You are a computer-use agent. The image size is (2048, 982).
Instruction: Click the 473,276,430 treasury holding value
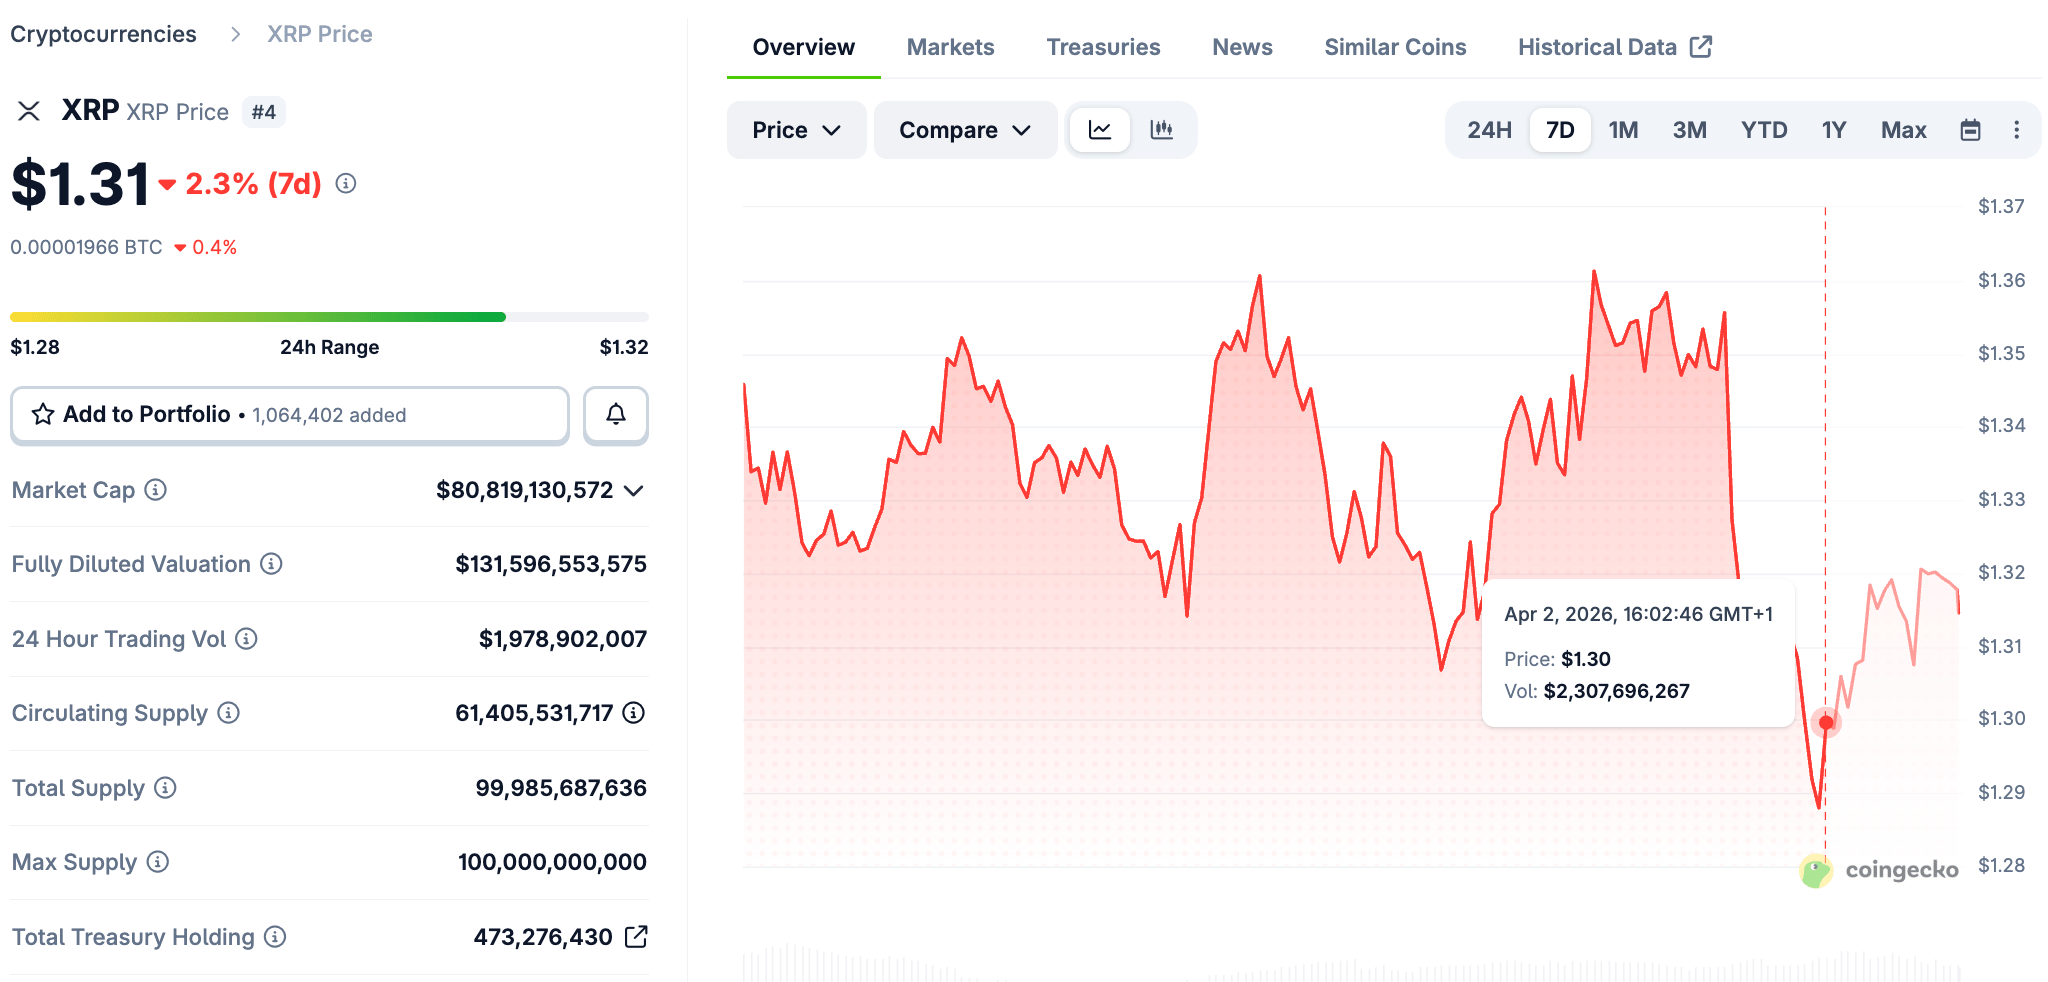coord(543,937)
